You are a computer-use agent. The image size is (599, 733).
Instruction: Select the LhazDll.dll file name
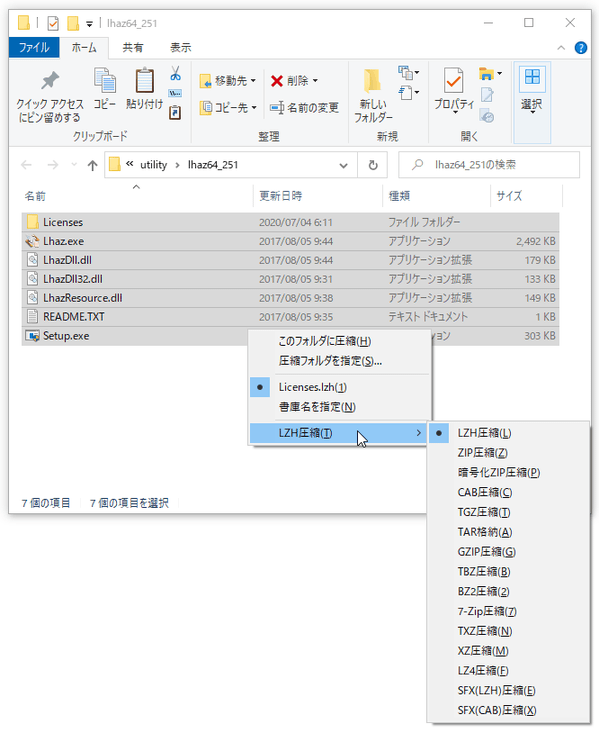pyautogui.click(x=67, y=260)
